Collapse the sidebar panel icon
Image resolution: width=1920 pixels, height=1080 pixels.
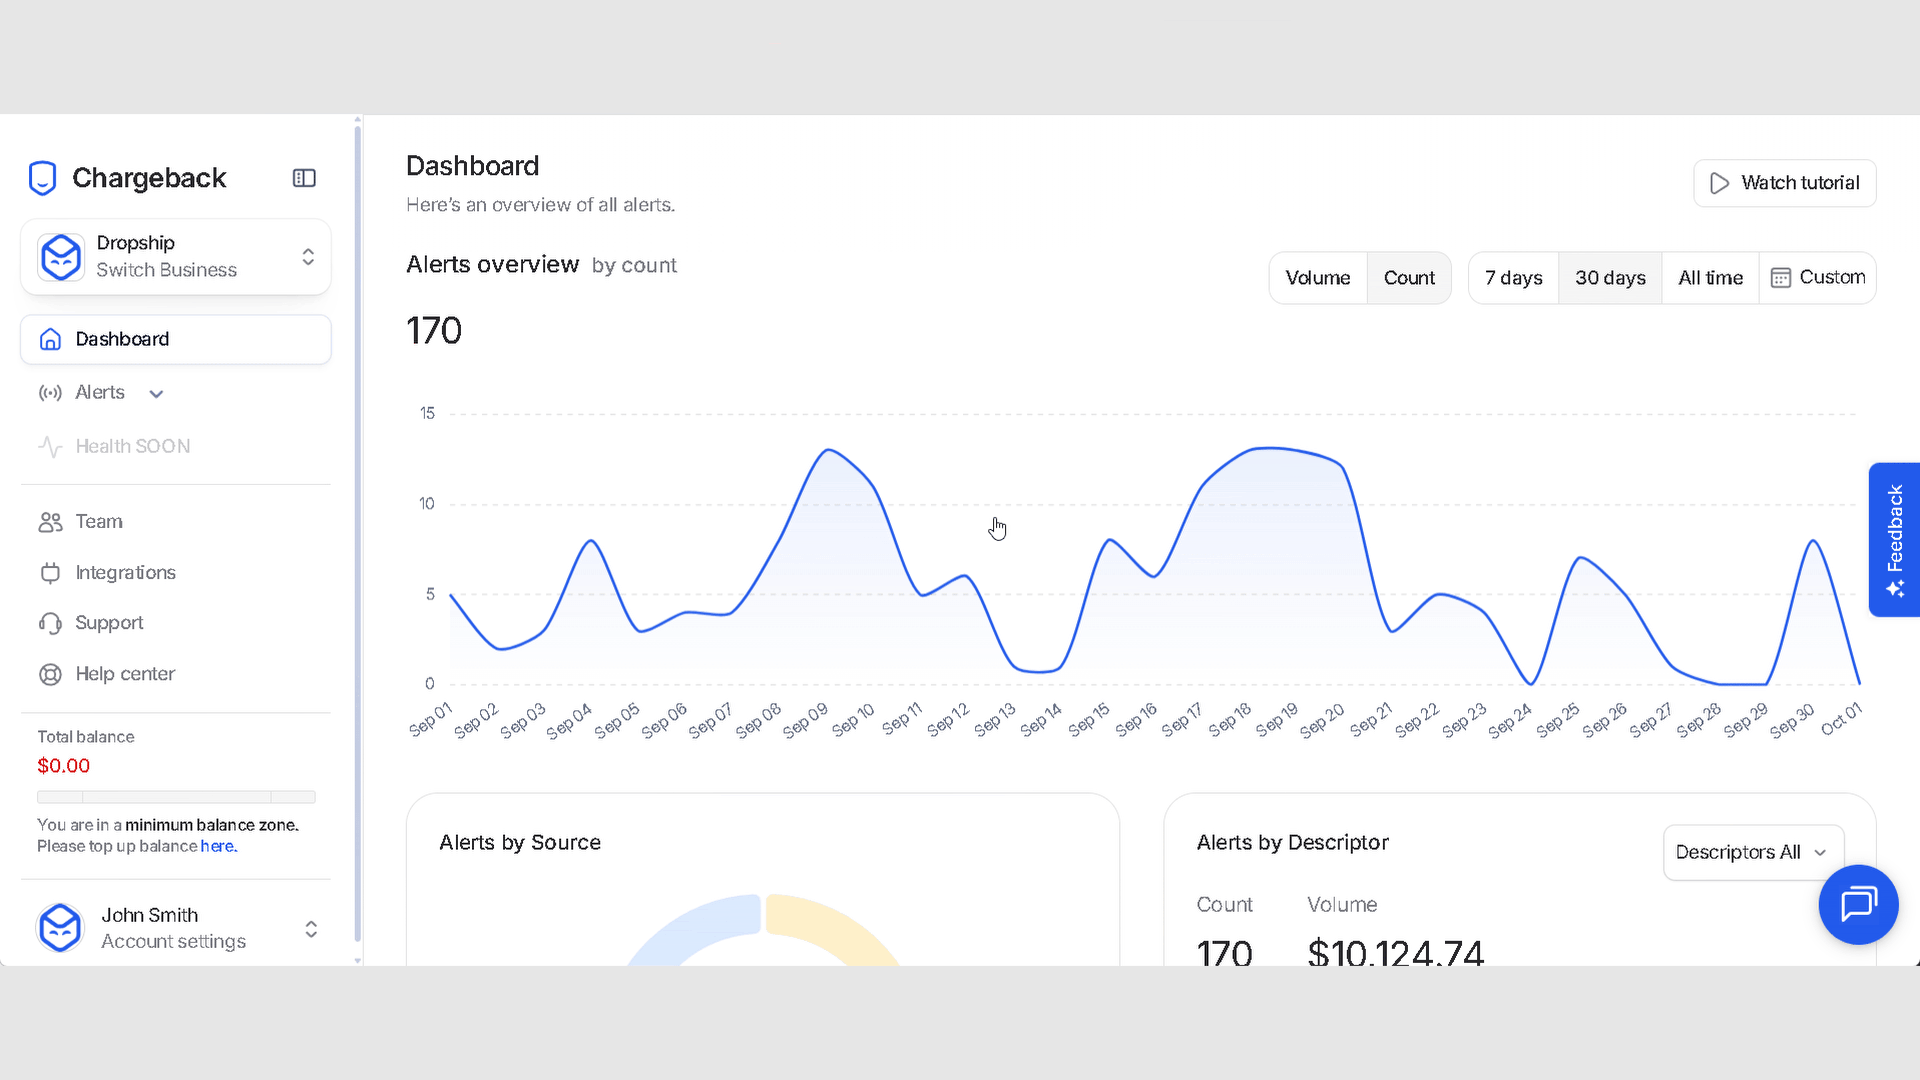[x=304, y=178]
